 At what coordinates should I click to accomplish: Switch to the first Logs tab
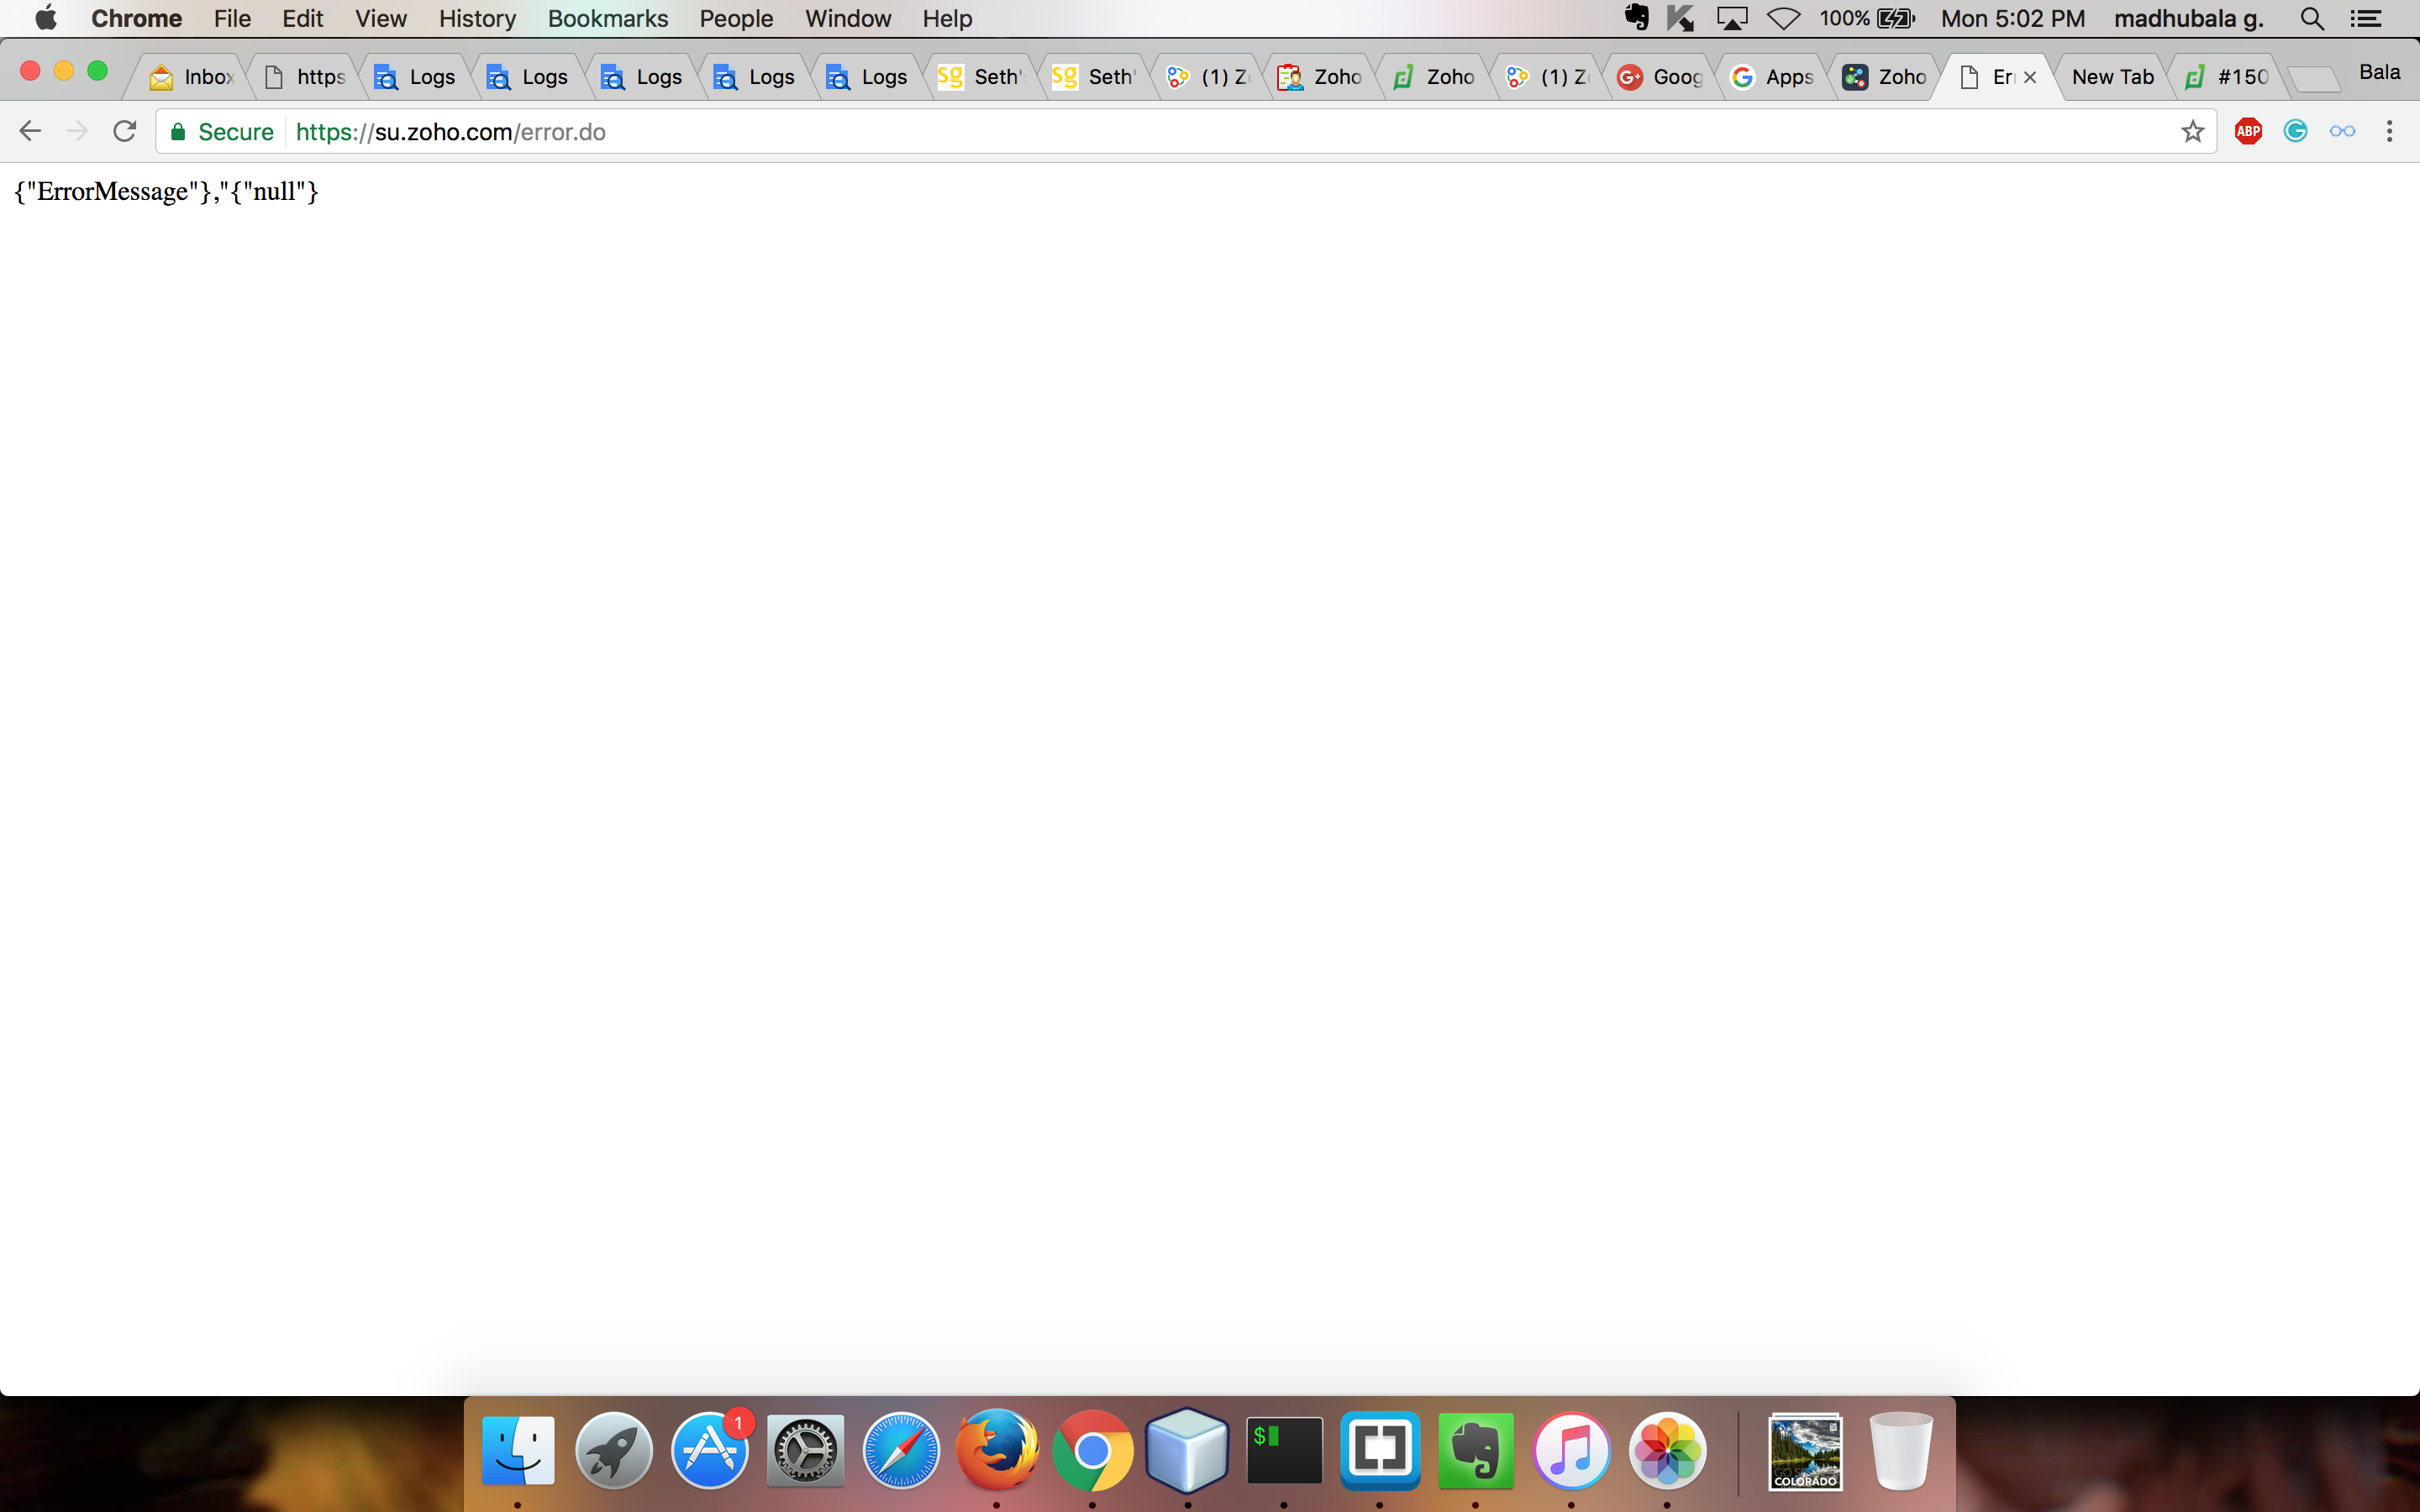(417, 77)
